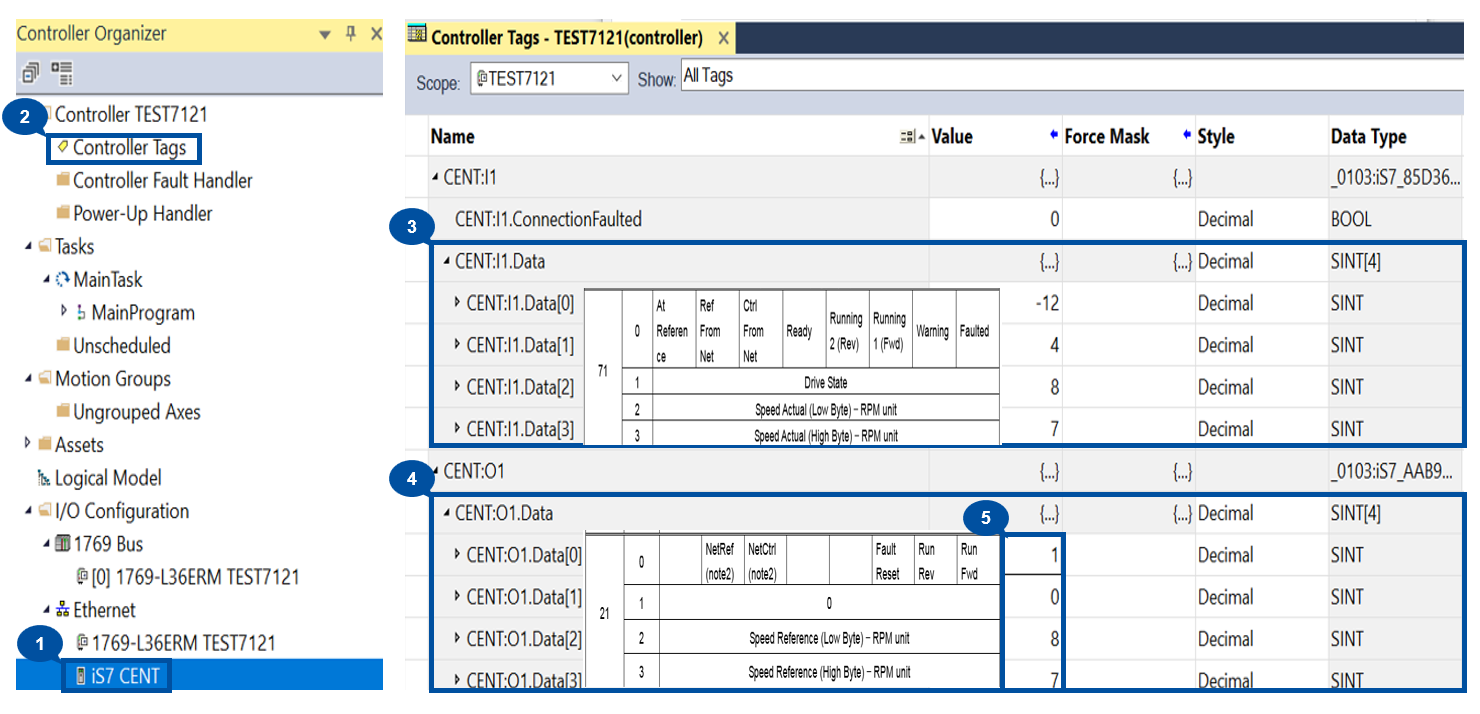Click the Power-Up Handler folder icon
Screen dimensions: 1480x714
click(63, 214)
